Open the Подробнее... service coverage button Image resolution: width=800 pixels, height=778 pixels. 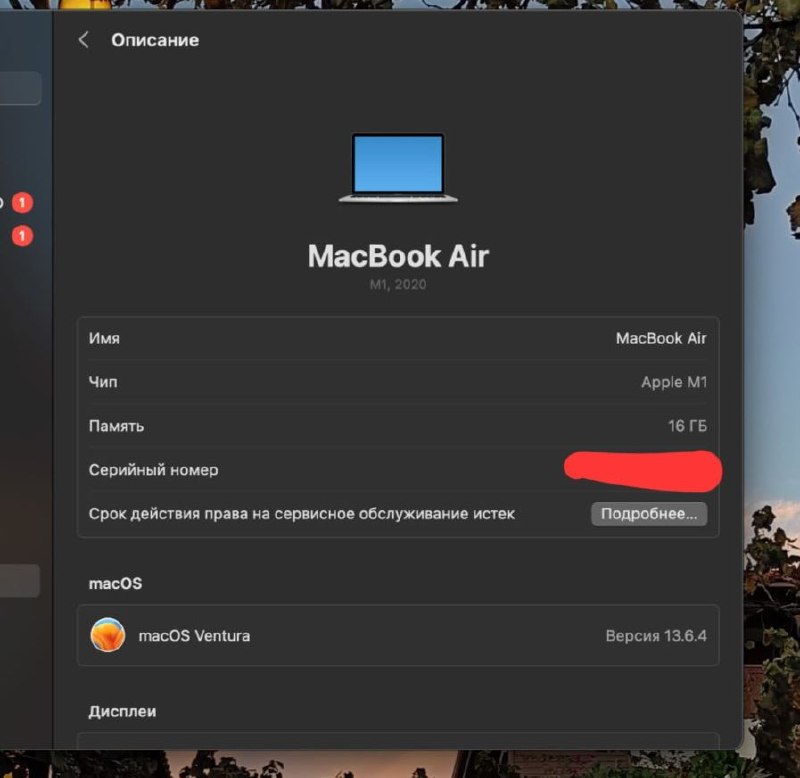(x=649, y=514)
